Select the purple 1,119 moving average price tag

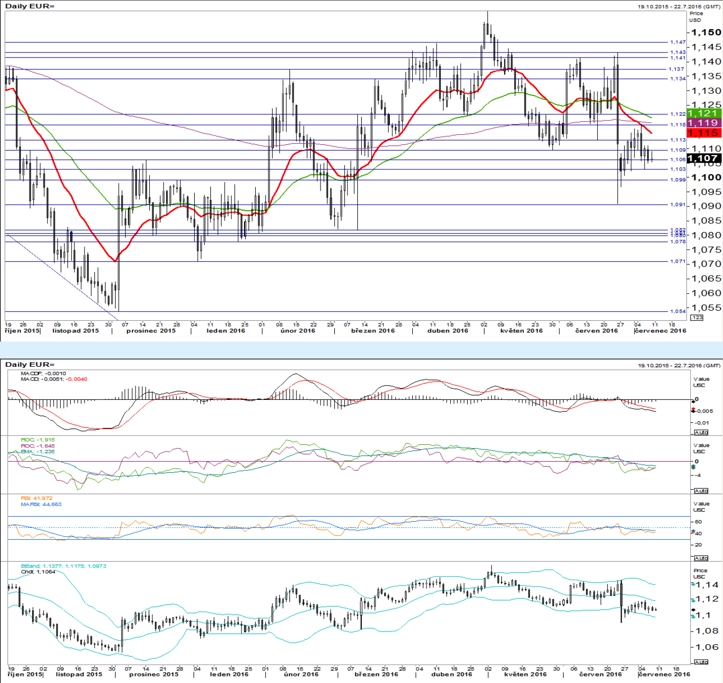pos(704,123)
